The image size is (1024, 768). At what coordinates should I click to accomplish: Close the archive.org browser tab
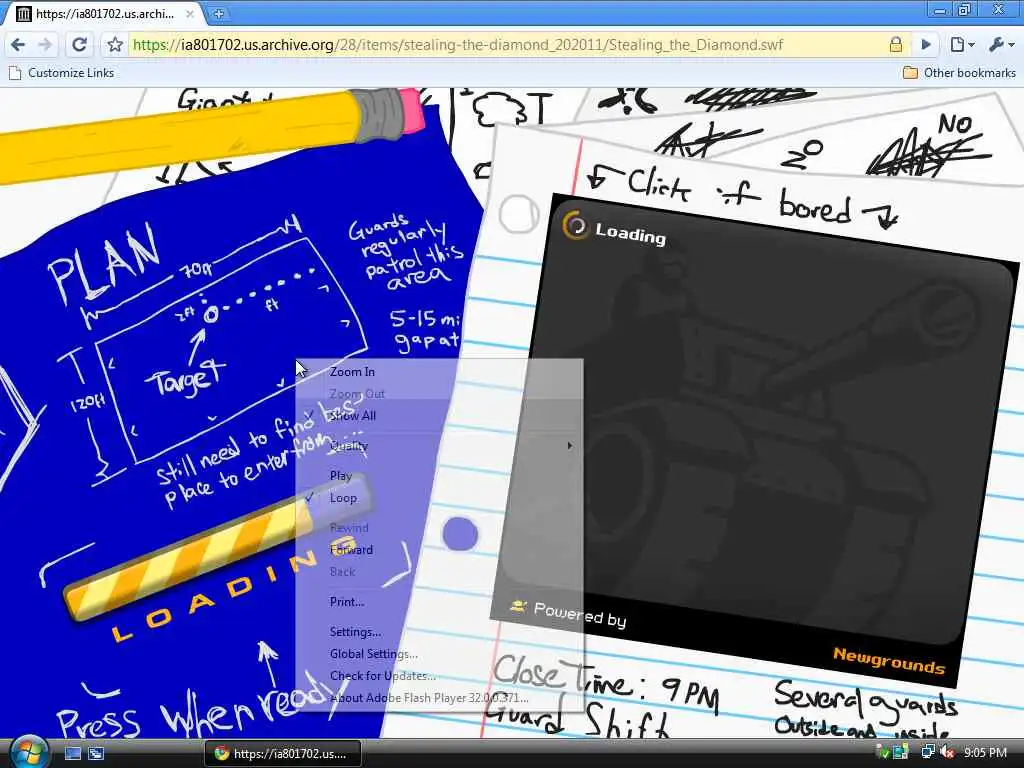click(x=189, y=13)
